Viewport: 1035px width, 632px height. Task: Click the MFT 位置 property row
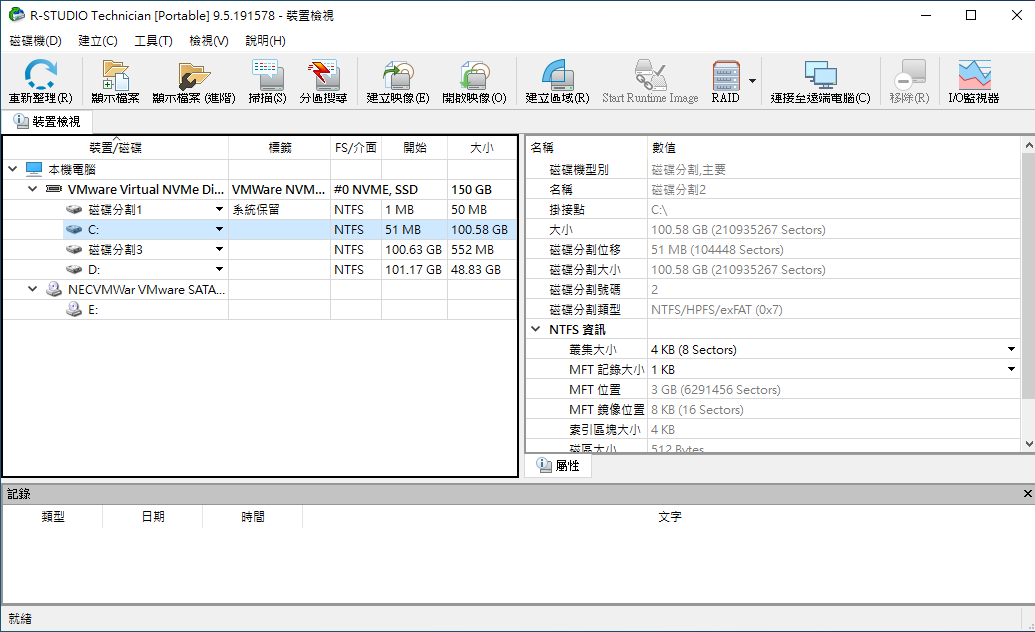774,390
